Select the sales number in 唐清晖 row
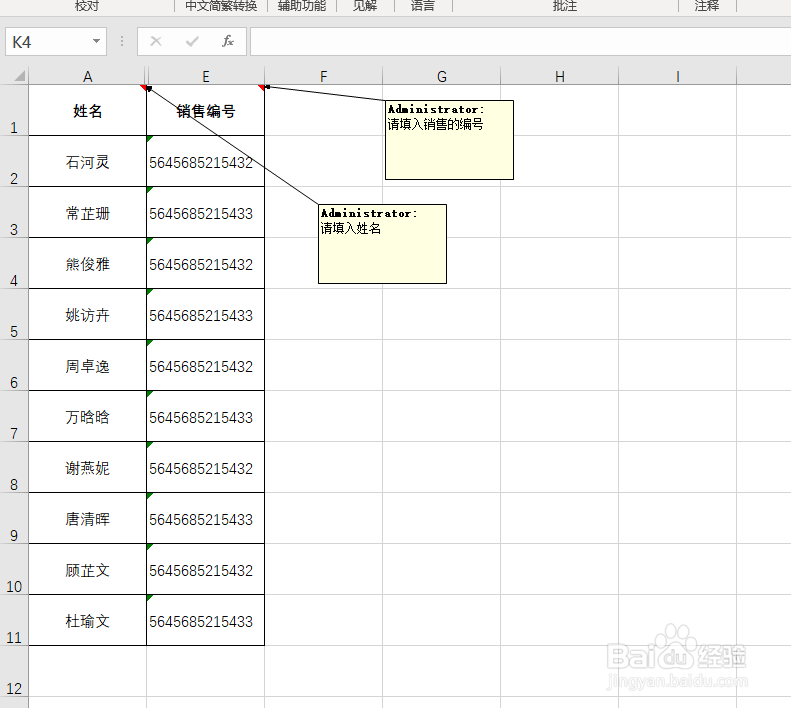 click(x=205, y=518)
